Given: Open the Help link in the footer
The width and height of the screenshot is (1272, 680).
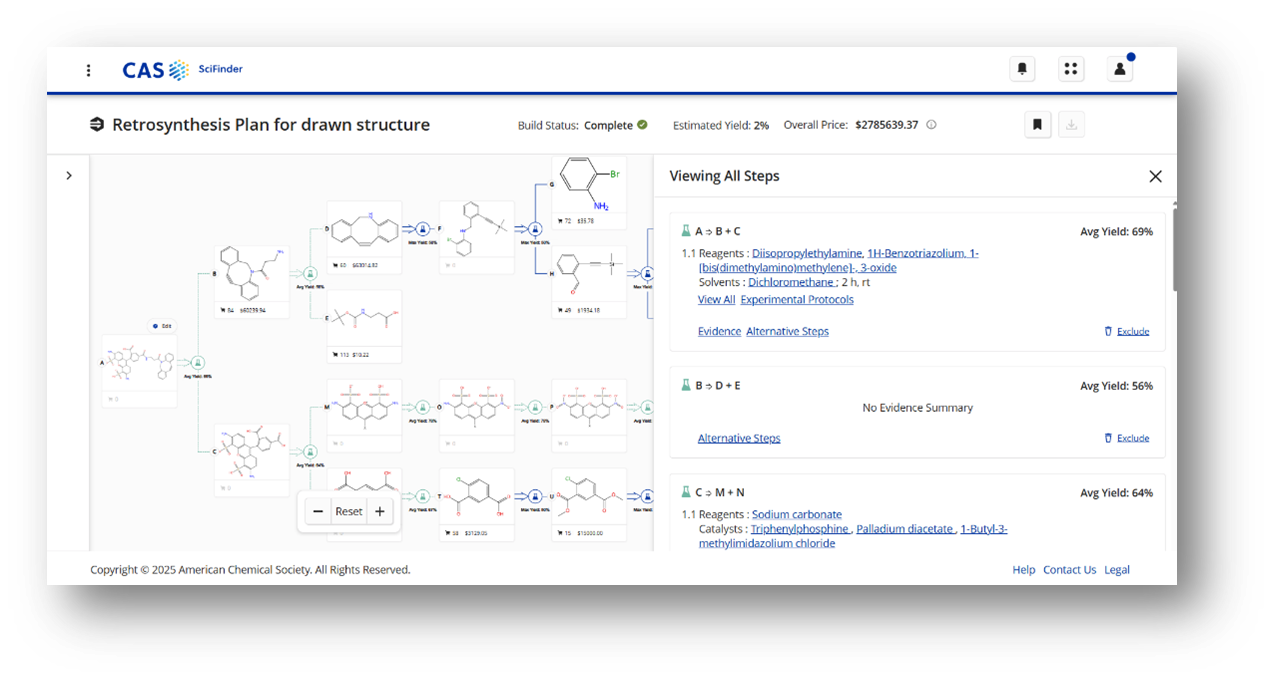Looking at the screenshot, I should tap(1023, 570).
